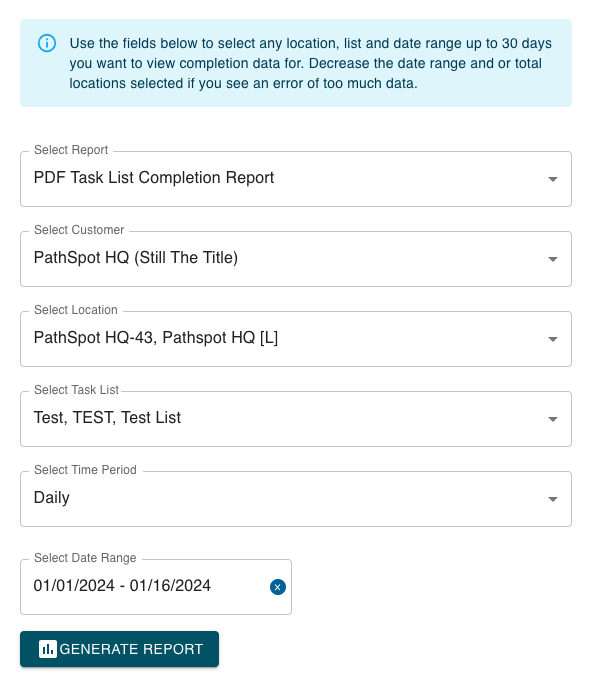Image resolution: width=591 pixels, height=683 pixels.
Task: Click the Select Location field label
Action: (76, 310)
